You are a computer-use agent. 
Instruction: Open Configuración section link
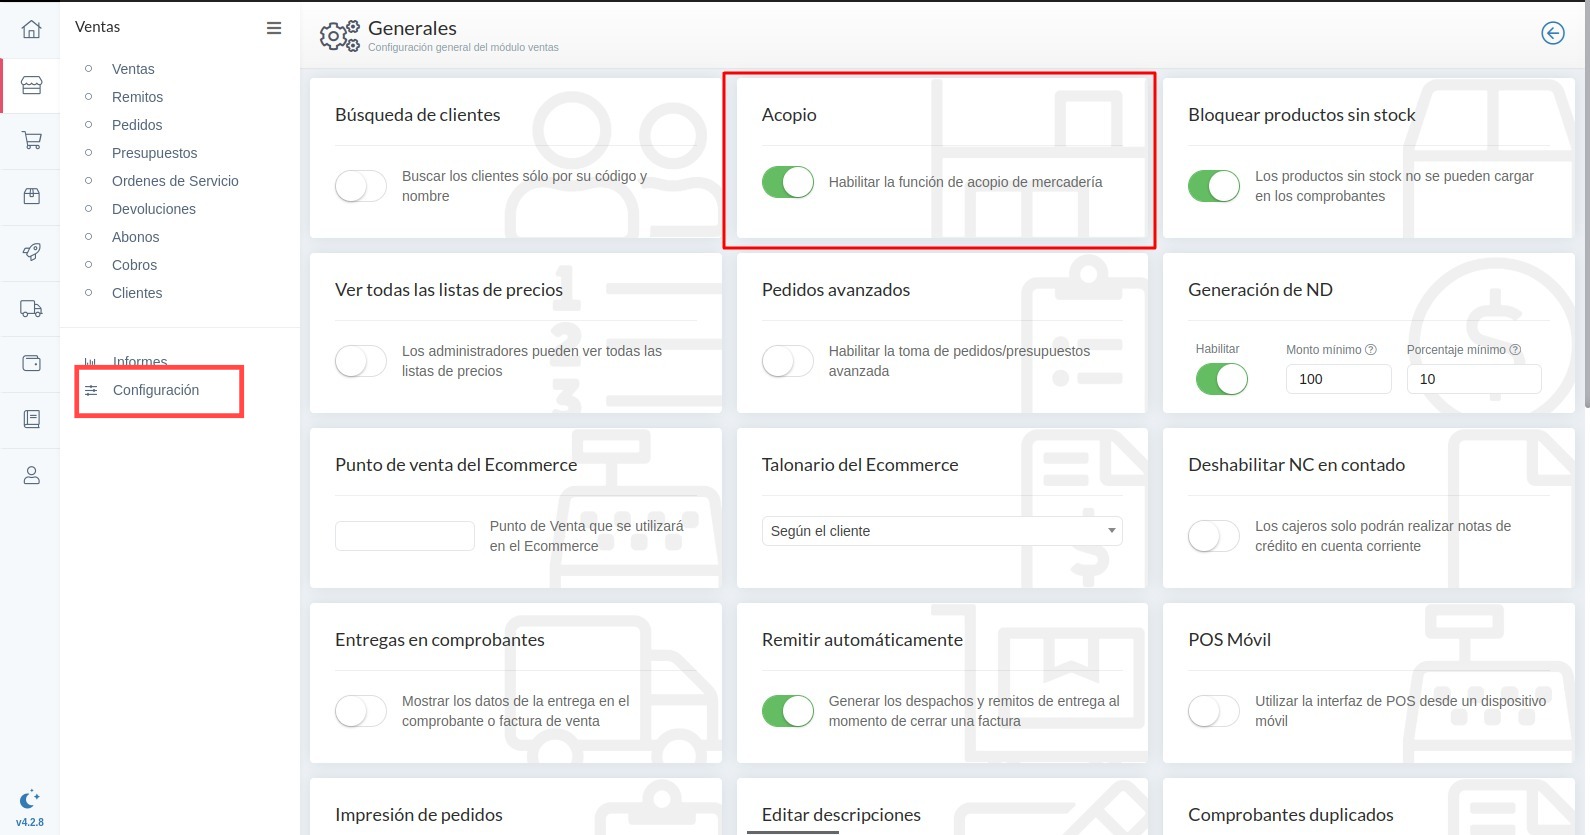pyautogui.click(x=156, y=390)
